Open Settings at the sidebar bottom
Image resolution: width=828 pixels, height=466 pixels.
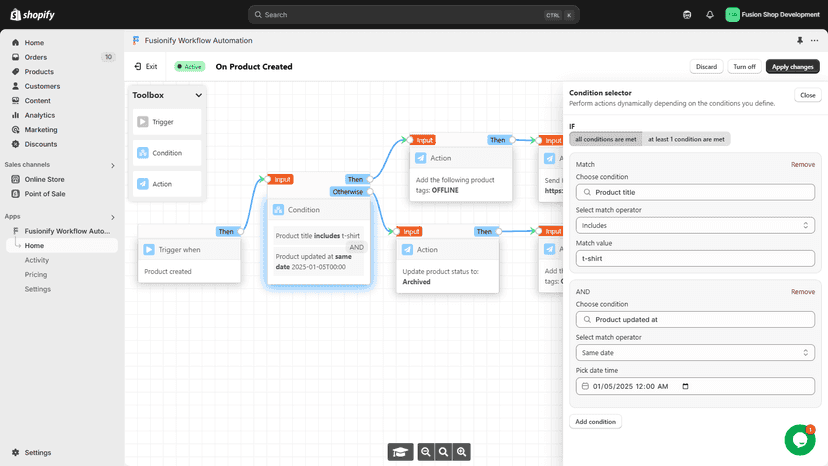click(x=37, y=452)
